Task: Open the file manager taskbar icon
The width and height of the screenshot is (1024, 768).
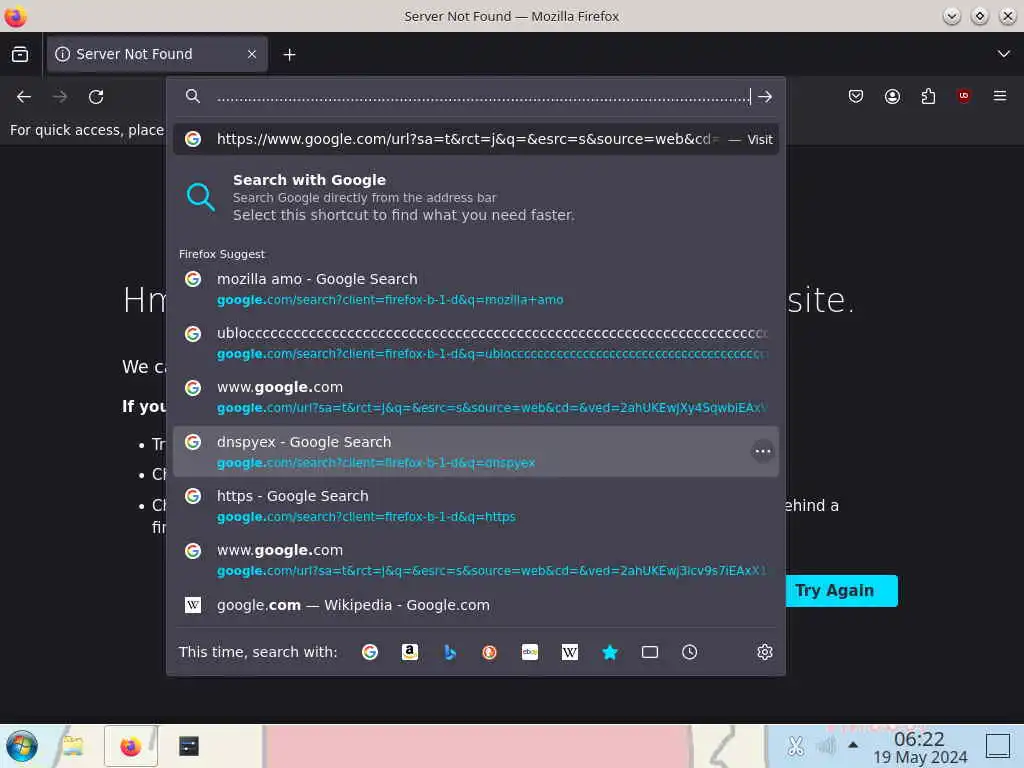Action: (x=73, y=746)
